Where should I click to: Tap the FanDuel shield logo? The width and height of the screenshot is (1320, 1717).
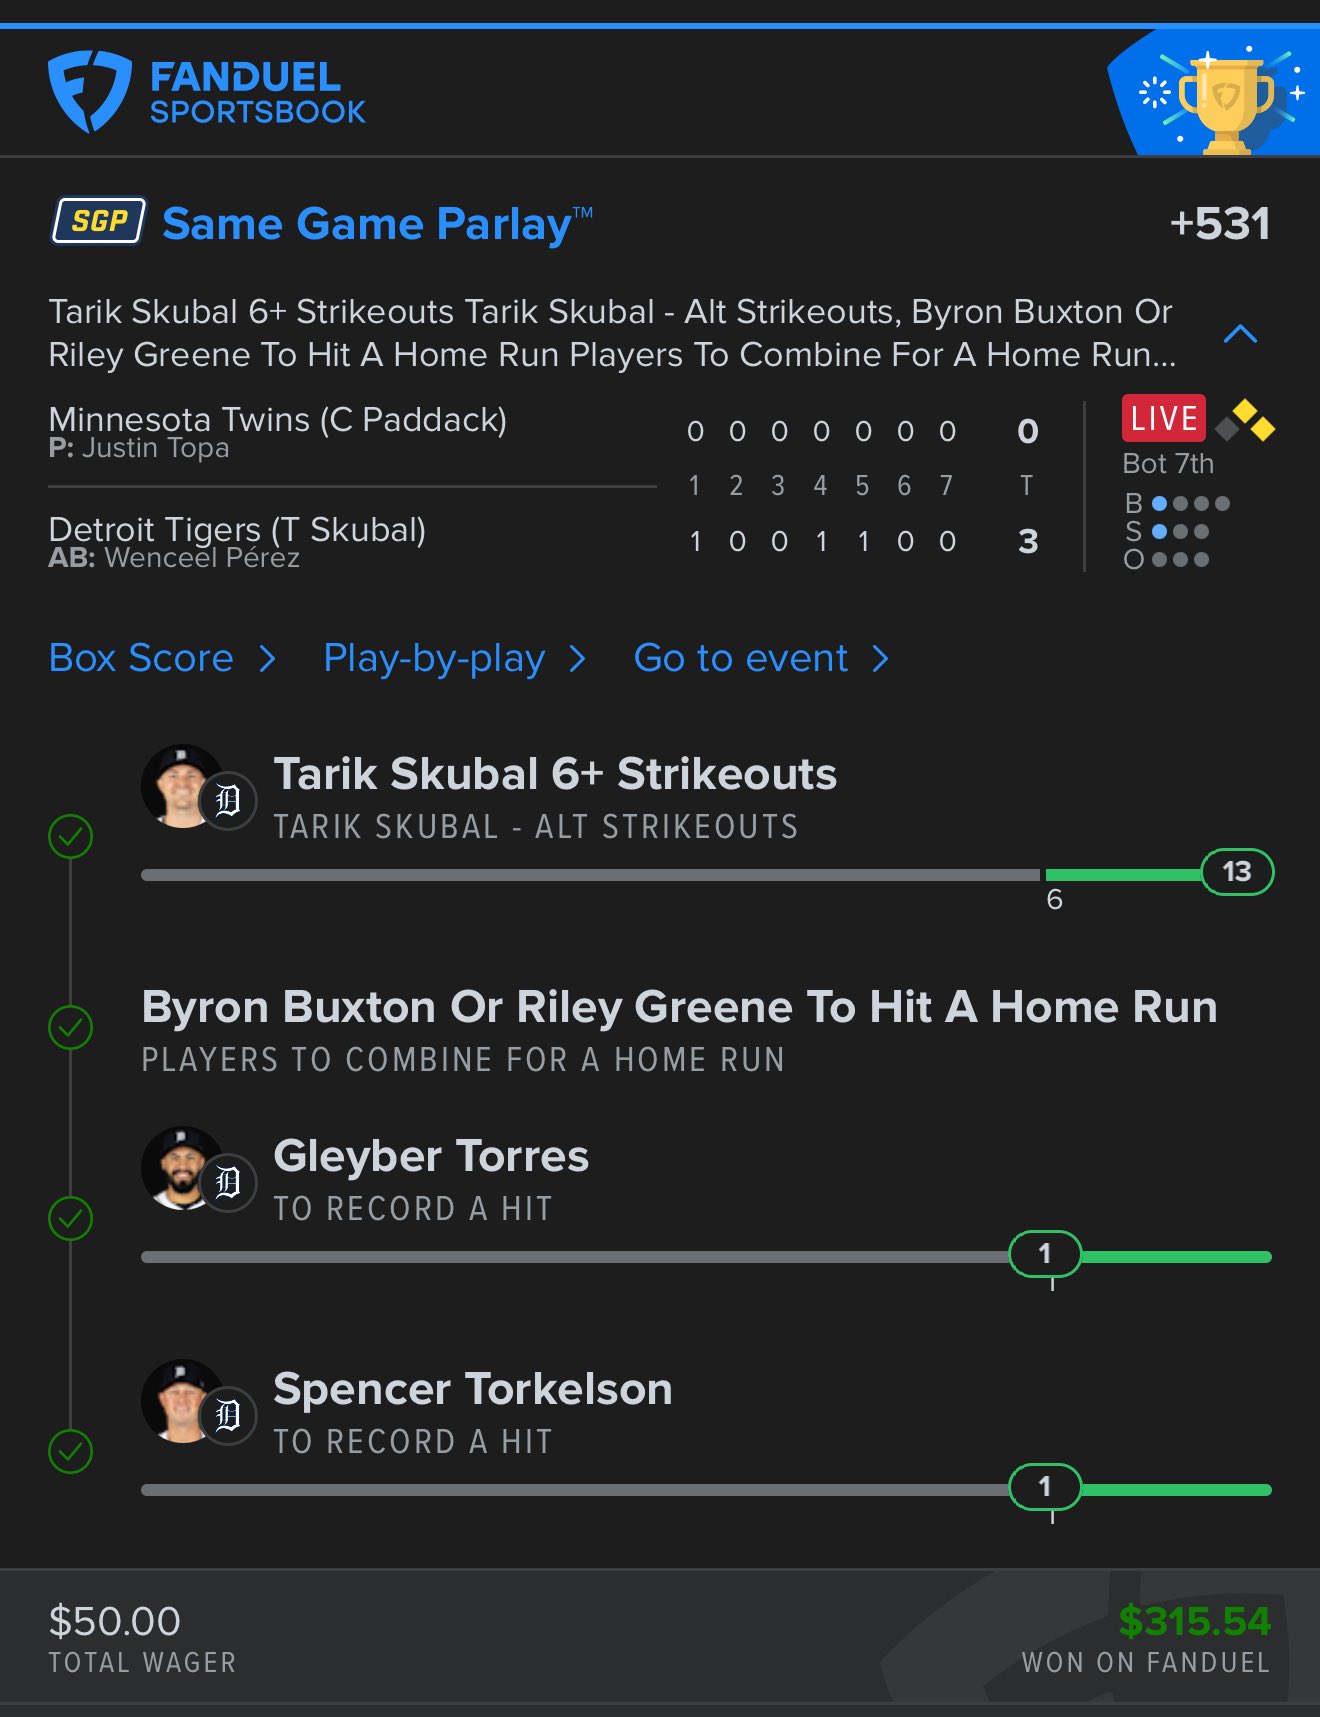90,92
